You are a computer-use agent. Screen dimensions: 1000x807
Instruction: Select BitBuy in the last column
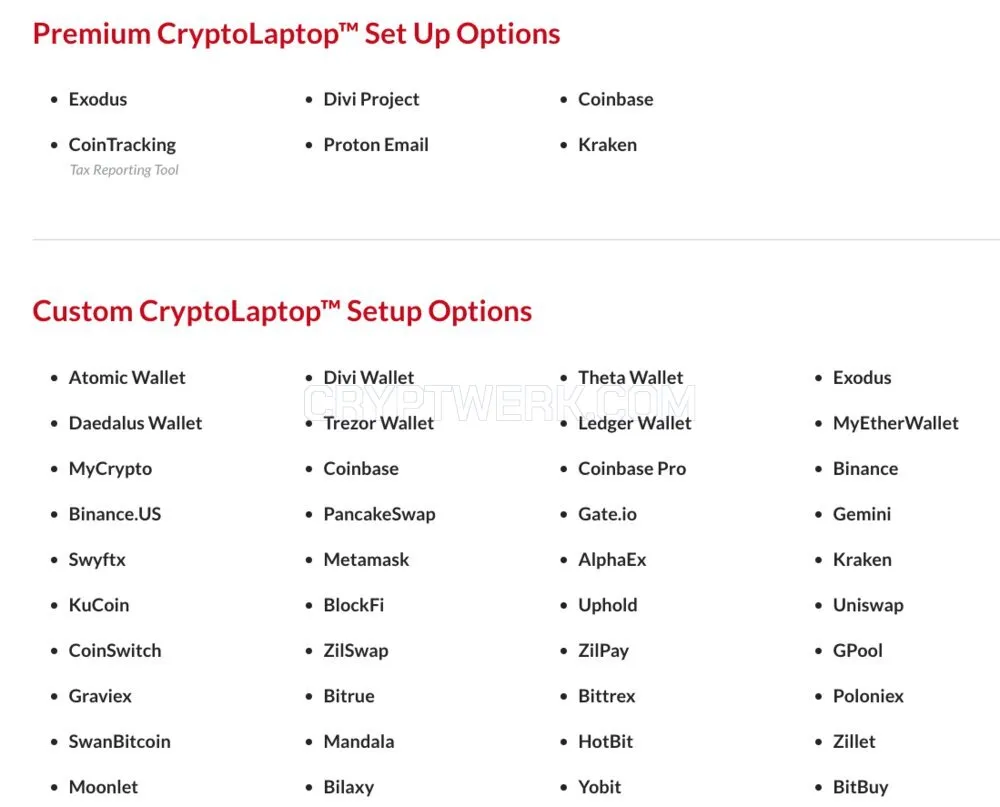click(x=860, y=787)
